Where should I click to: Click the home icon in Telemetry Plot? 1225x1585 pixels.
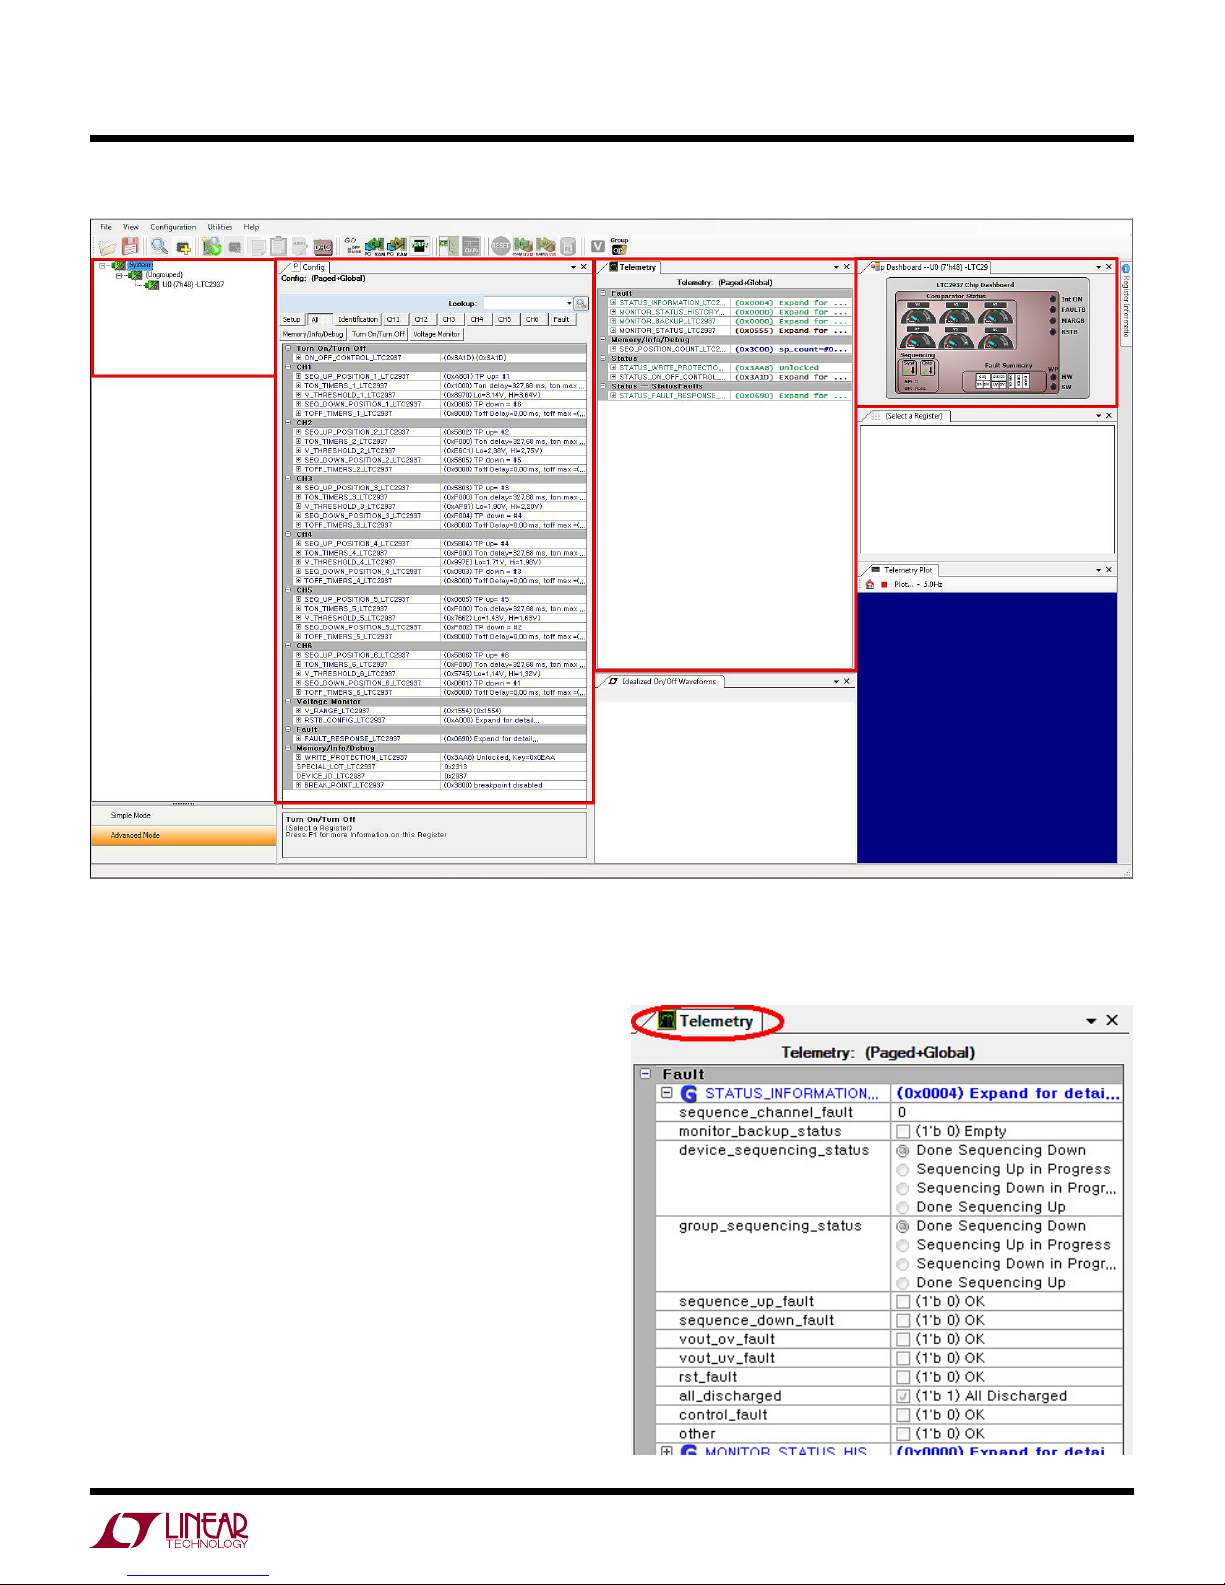click(870, 584)
